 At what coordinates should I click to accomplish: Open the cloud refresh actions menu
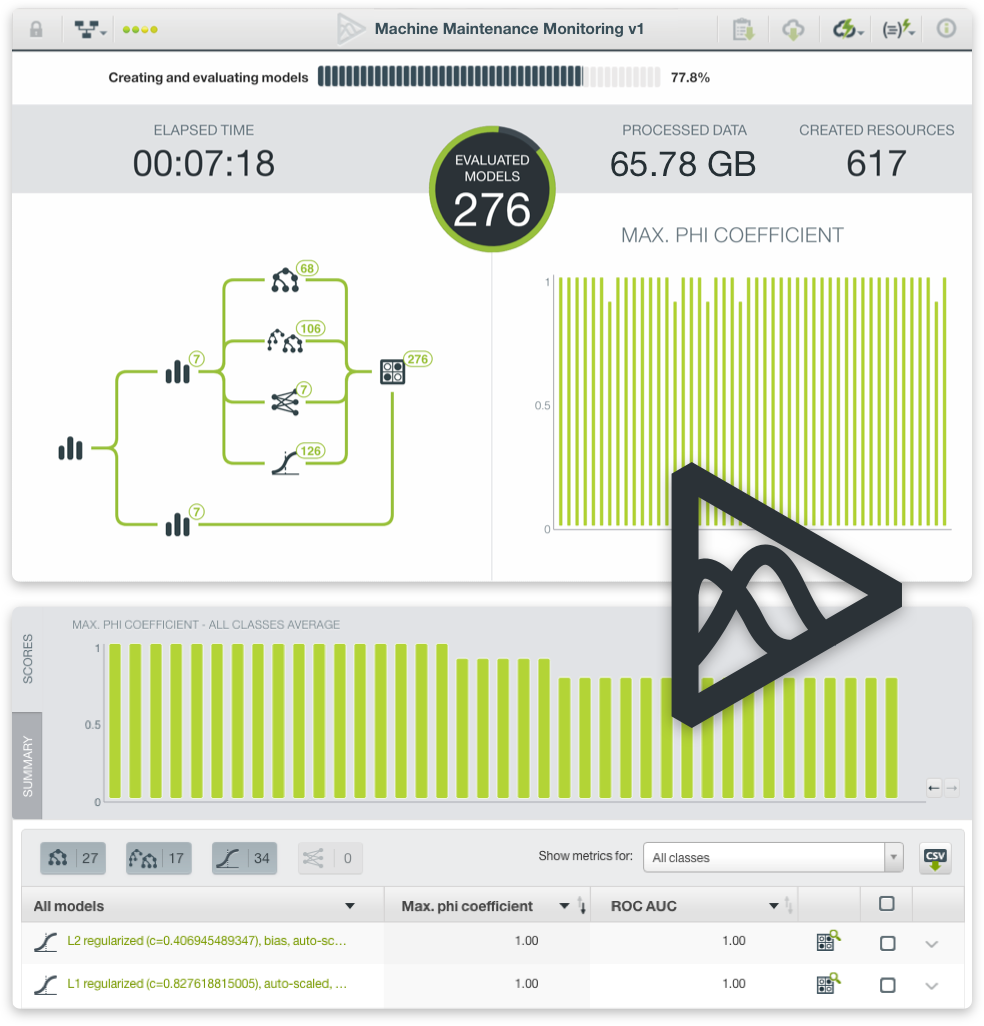847,29
